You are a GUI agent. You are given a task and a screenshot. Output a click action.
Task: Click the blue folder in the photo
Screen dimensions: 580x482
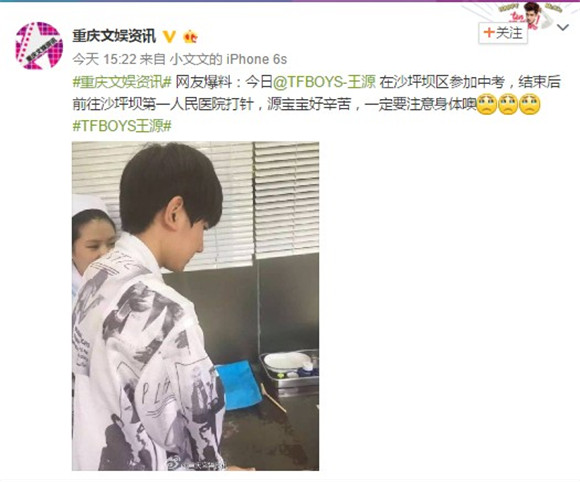239,385
